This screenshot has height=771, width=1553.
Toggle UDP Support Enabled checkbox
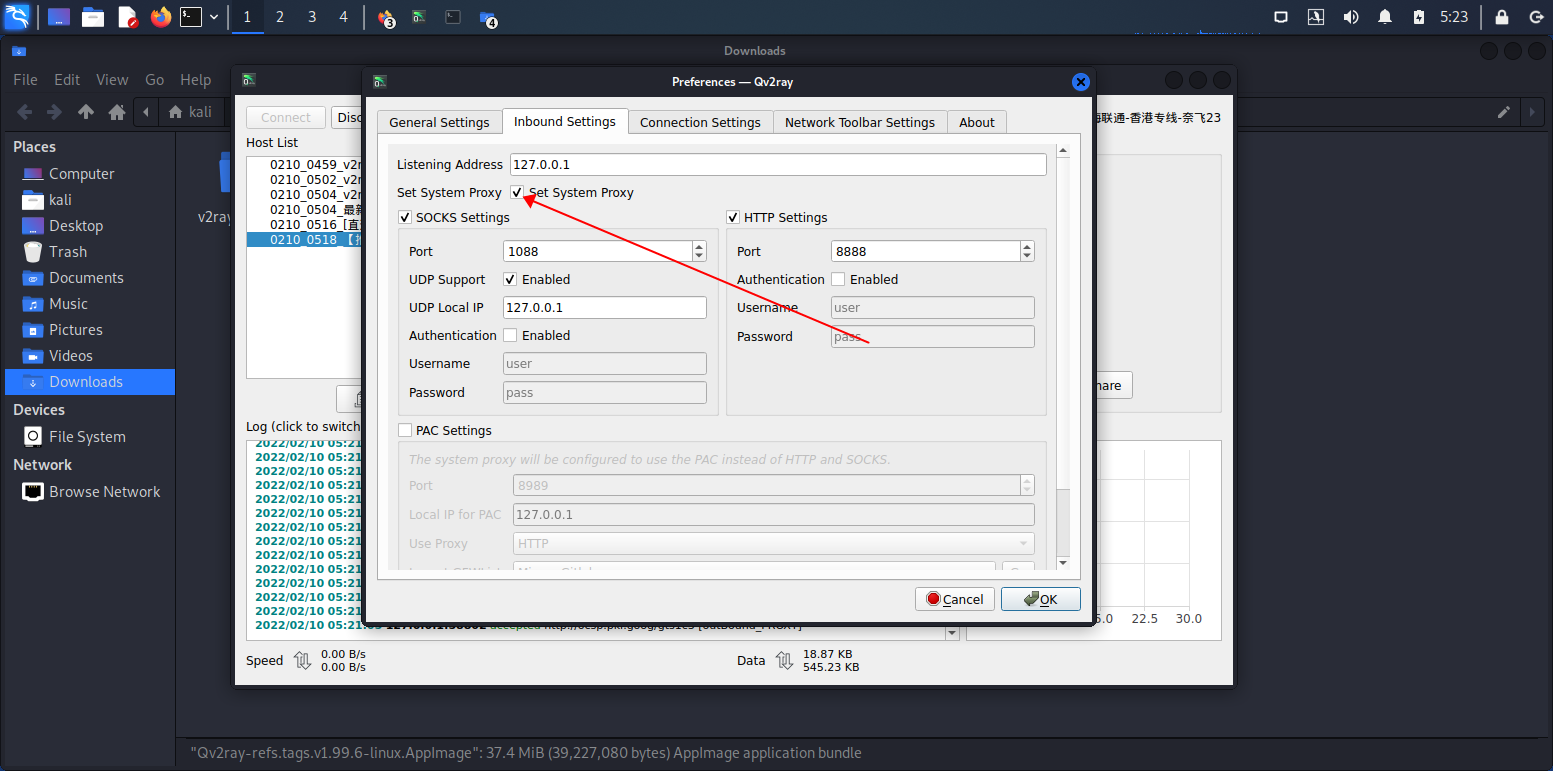click(510, 279)
